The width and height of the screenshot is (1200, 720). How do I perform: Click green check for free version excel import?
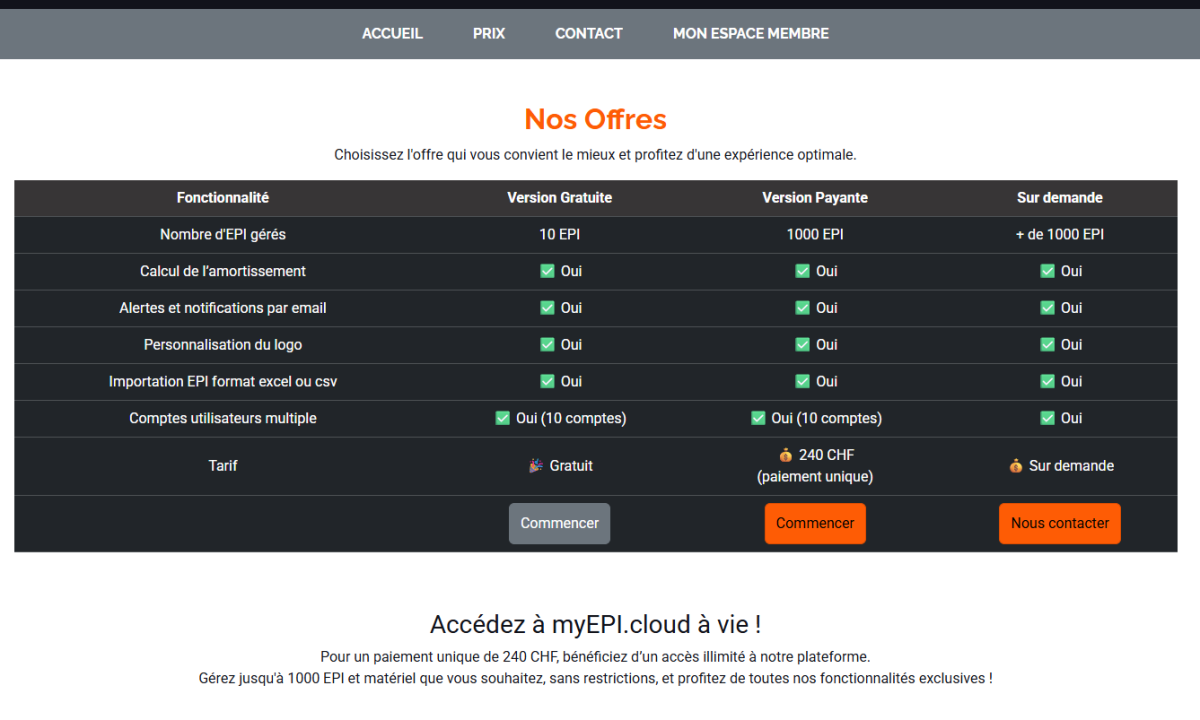[x=547, y=381]
